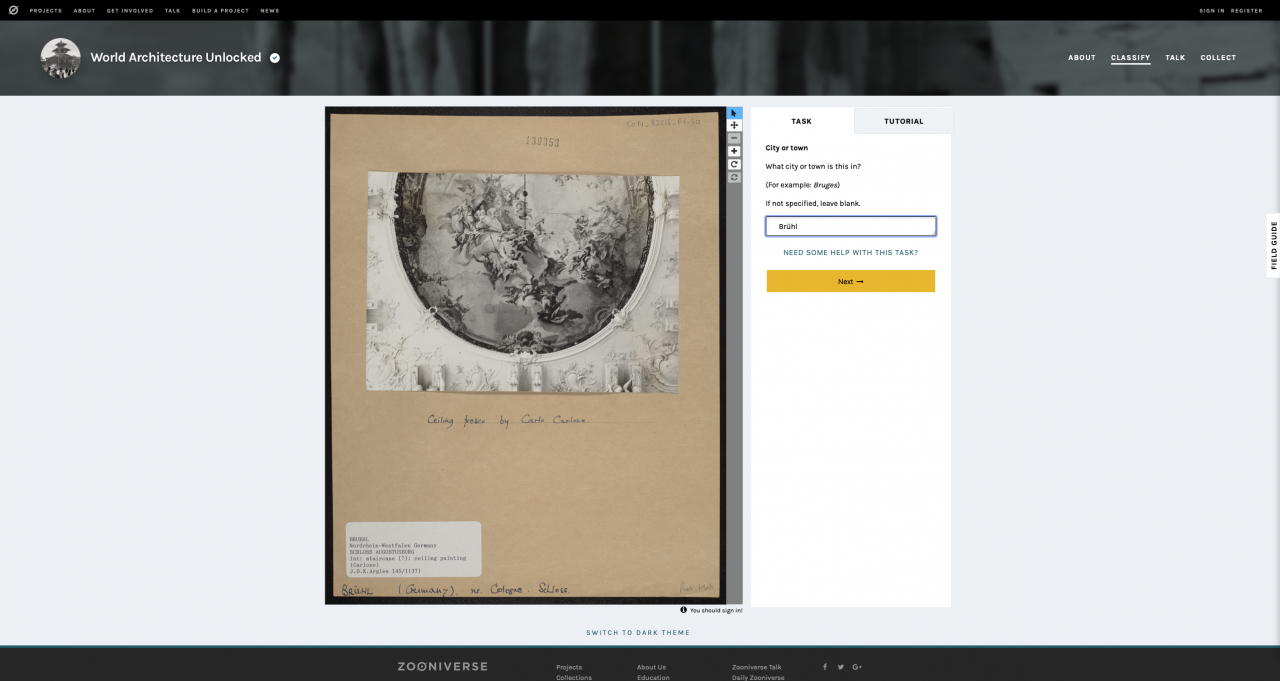Screen dimensions: 1280x681
Task: Select the pointer annotate tool
Action: 734,113
